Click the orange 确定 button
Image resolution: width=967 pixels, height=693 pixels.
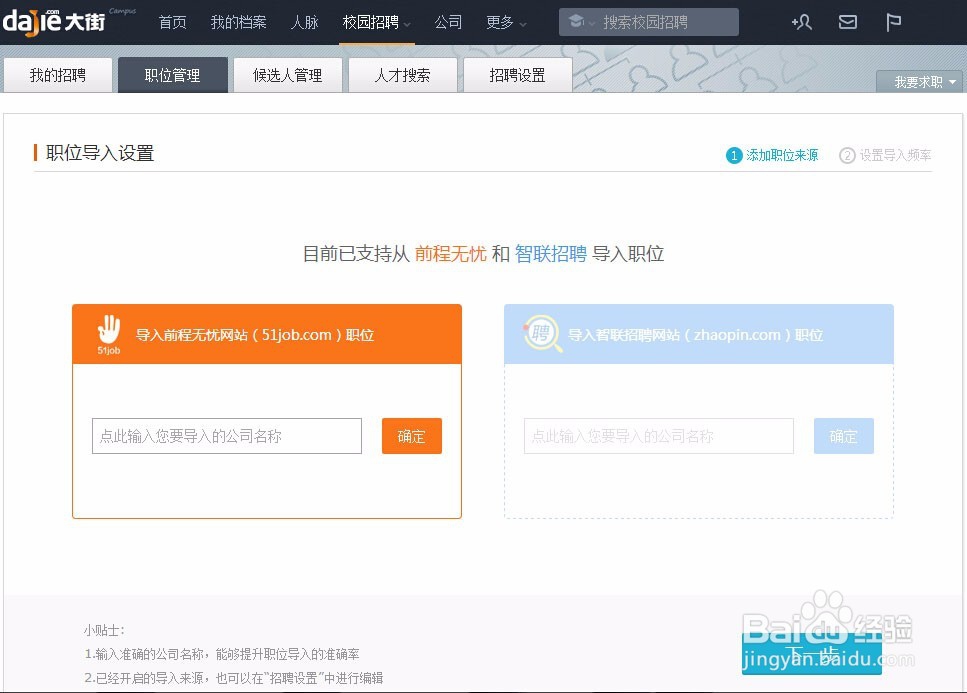(411, 436)
